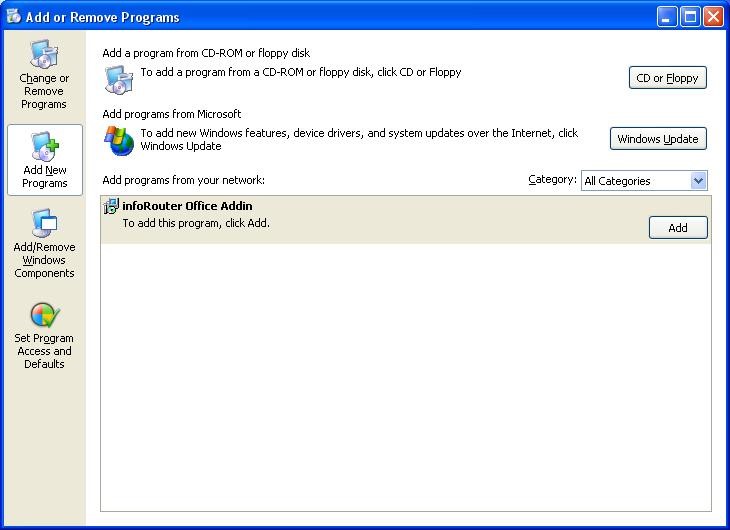
Task: Click the CD-ROM or floppy disk instruction text
Action: [301, 72]
